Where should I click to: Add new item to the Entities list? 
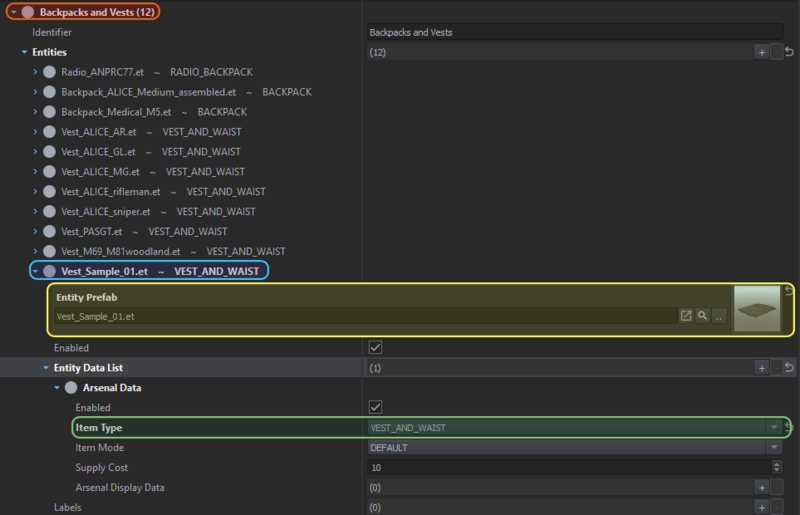761,52
